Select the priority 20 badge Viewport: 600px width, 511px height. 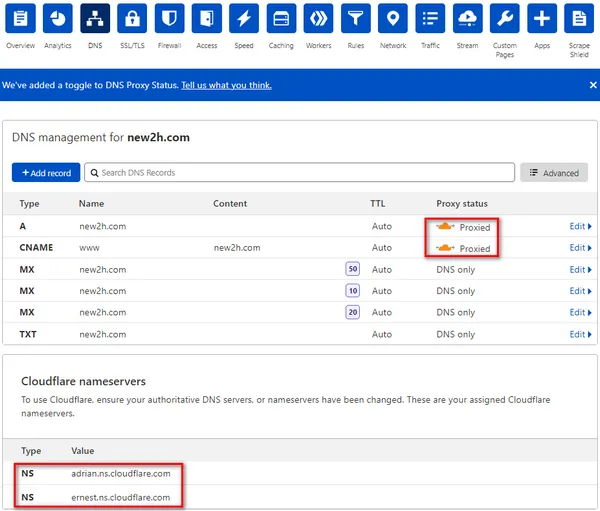352,312
